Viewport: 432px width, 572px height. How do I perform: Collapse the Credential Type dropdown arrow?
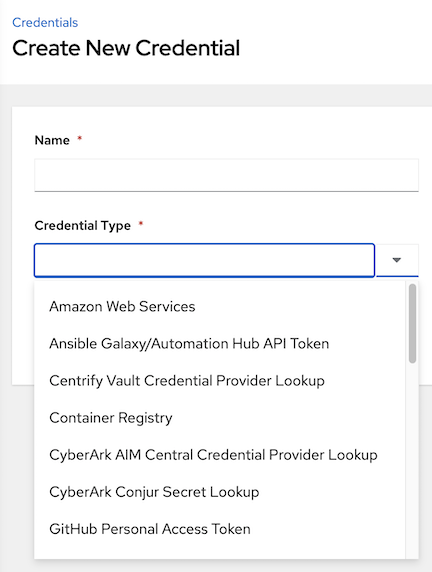(397, 260)
